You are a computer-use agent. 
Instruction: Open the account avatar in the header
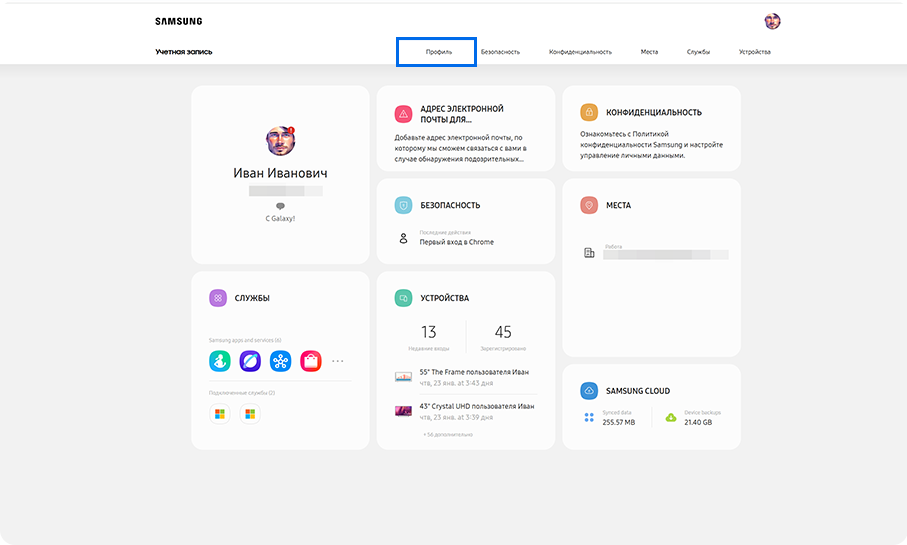pyautogui.click(x=772, y=21)
